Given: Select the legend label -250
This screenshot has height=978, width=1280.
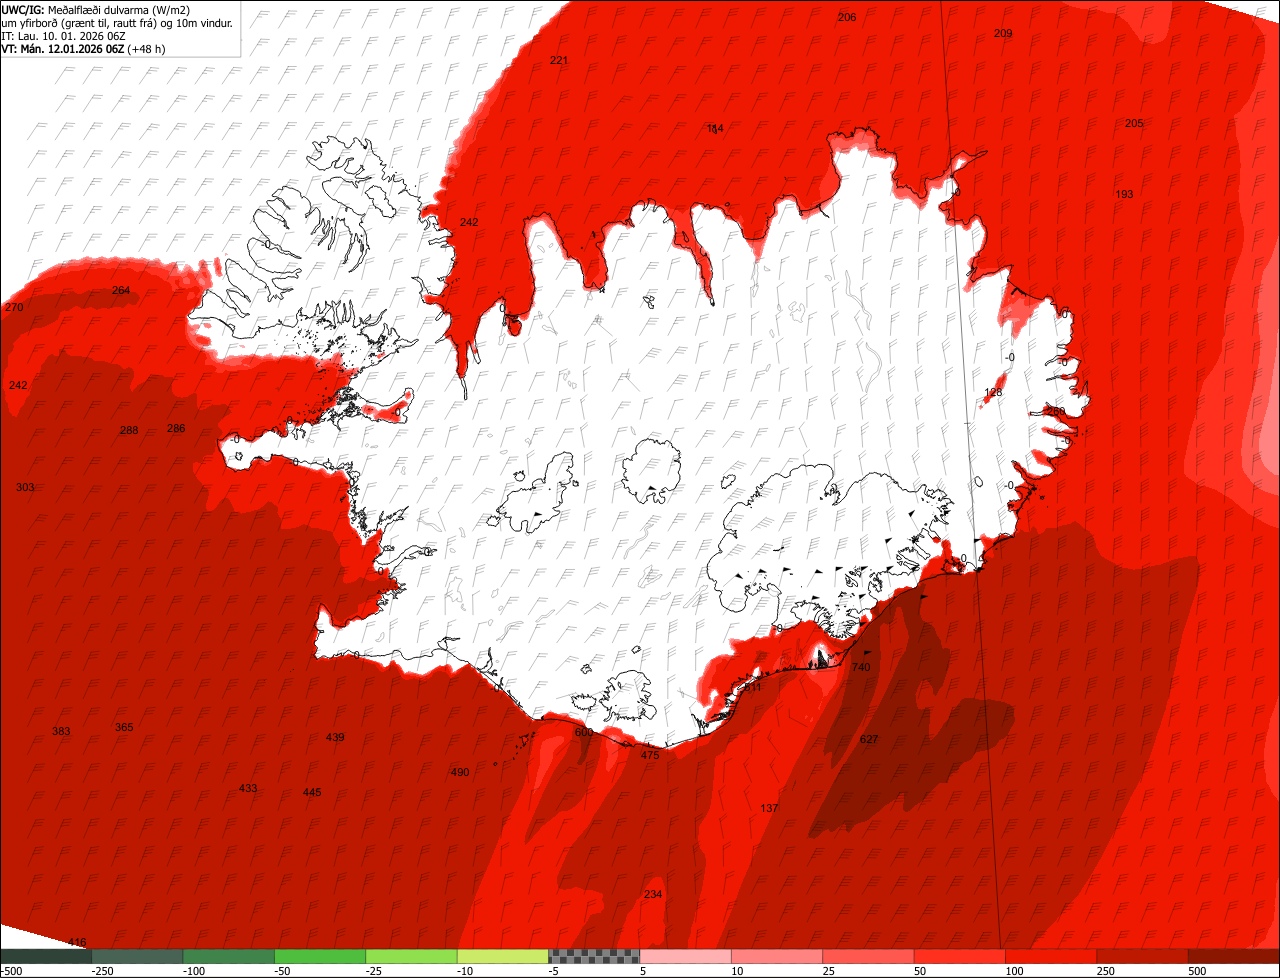Looking at the screenshot, I should click(101, 971).
